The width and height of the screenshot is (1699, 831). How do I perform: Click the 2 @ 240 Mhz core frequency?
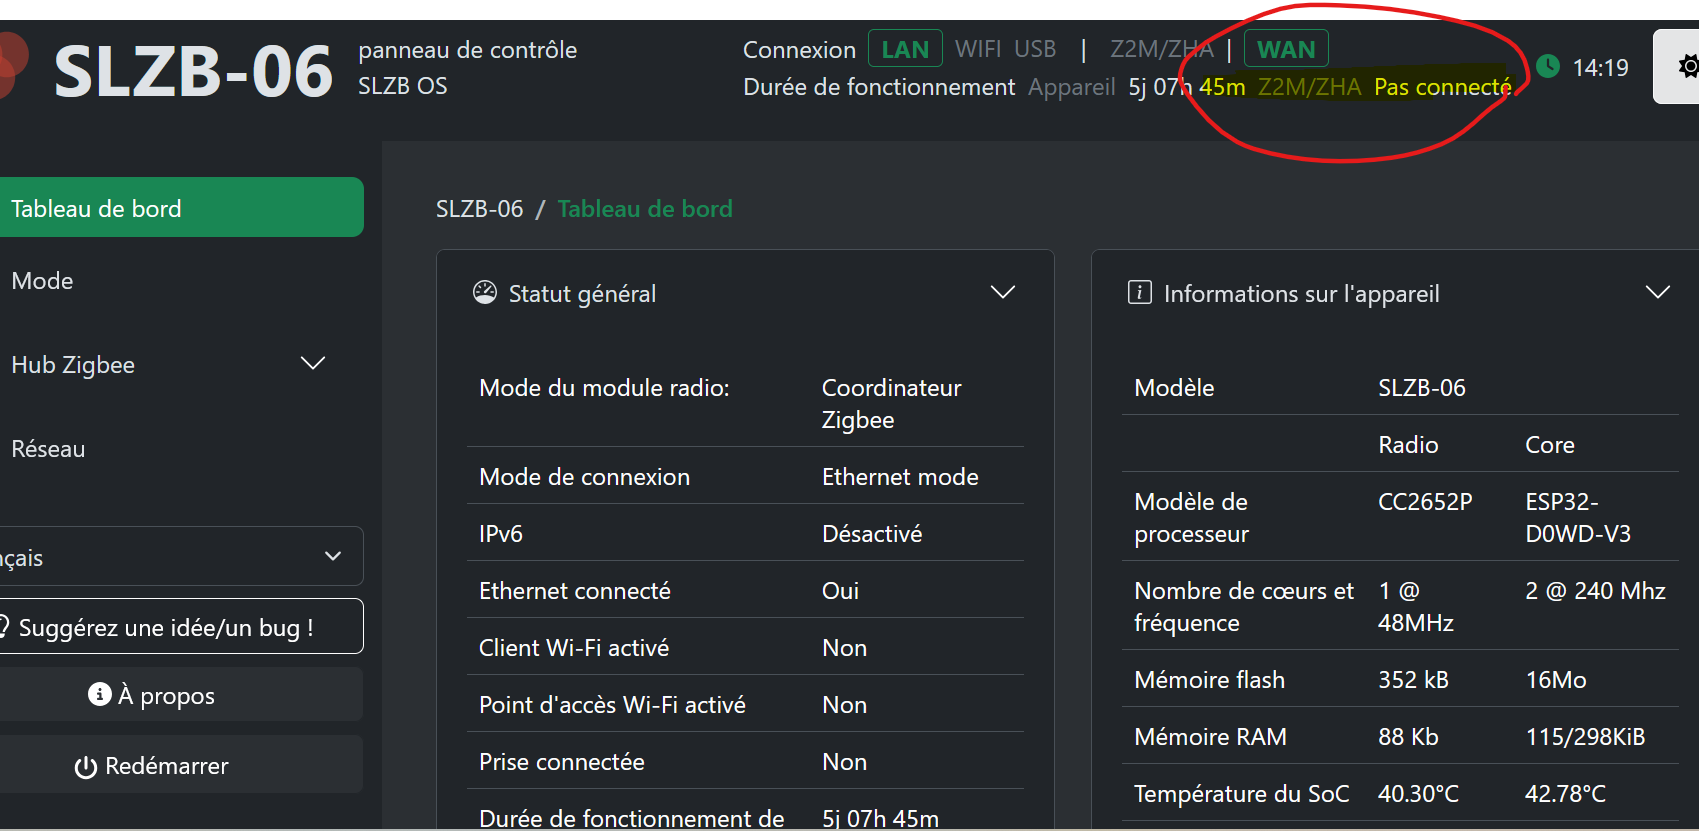pyautogui.click(x=1595, y=591)
